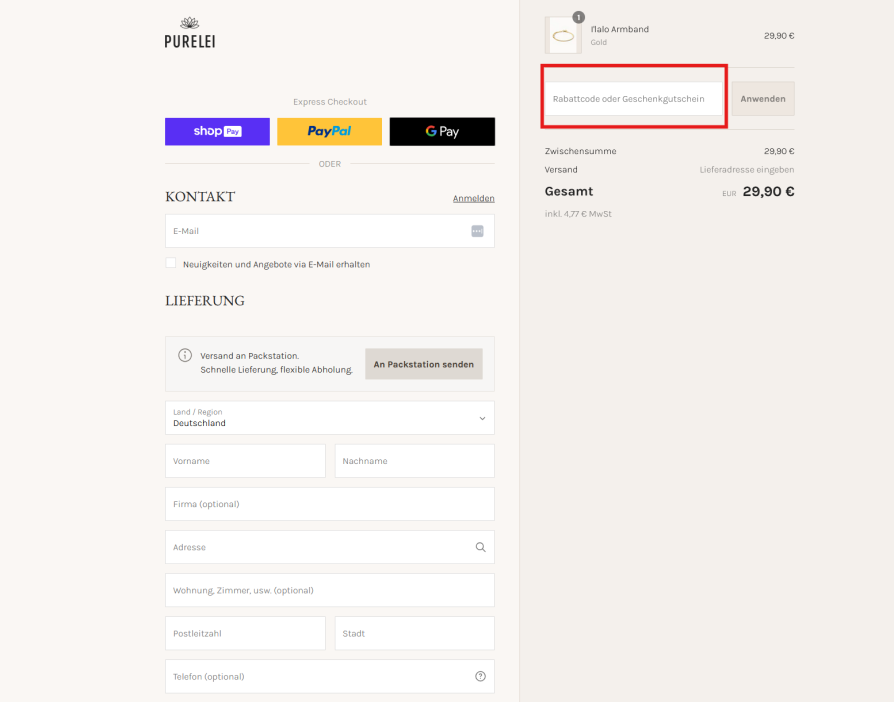The height and width of the screenshot is (702, 894).
Task: Click the help question mark in Telefon field
Action: tap(481, 676)
